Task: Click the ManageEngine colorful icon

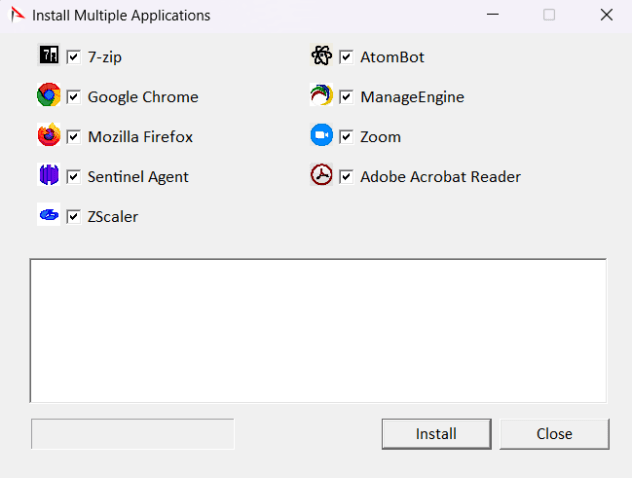Action: [x=321, y=96]
